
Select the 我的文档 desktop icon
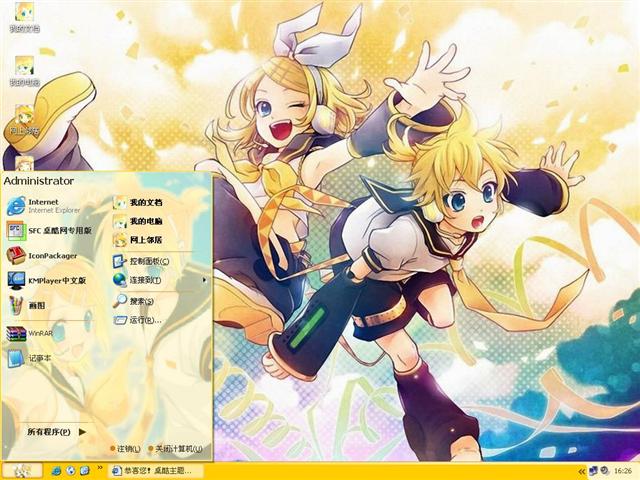tap(24, 17)
